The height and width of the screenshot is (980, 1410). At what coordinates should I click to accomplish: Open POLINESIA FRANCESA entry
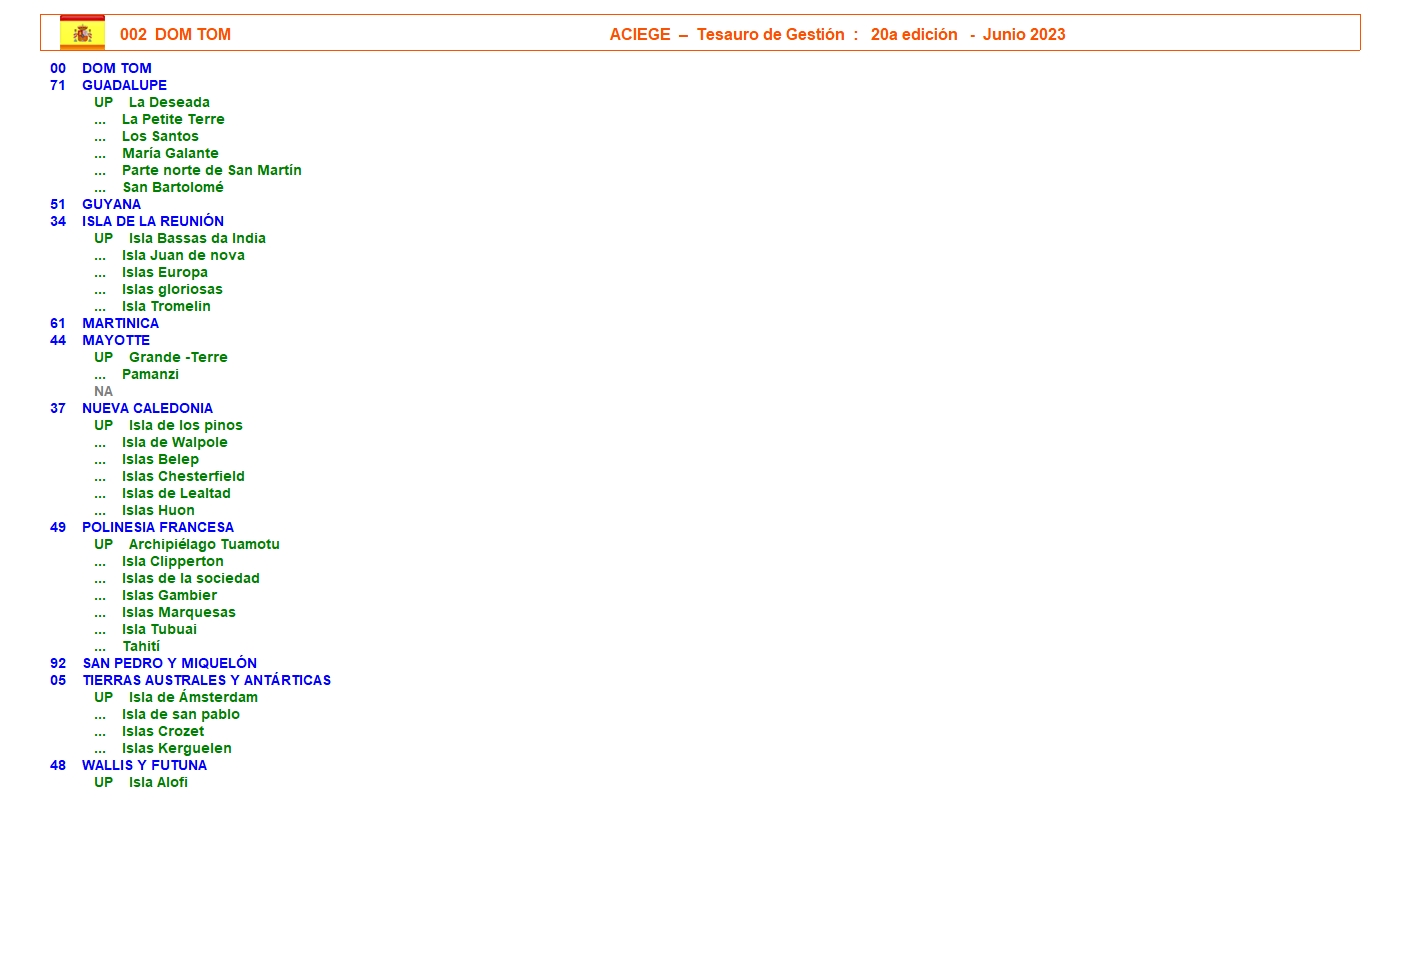(x=158, y=527)
